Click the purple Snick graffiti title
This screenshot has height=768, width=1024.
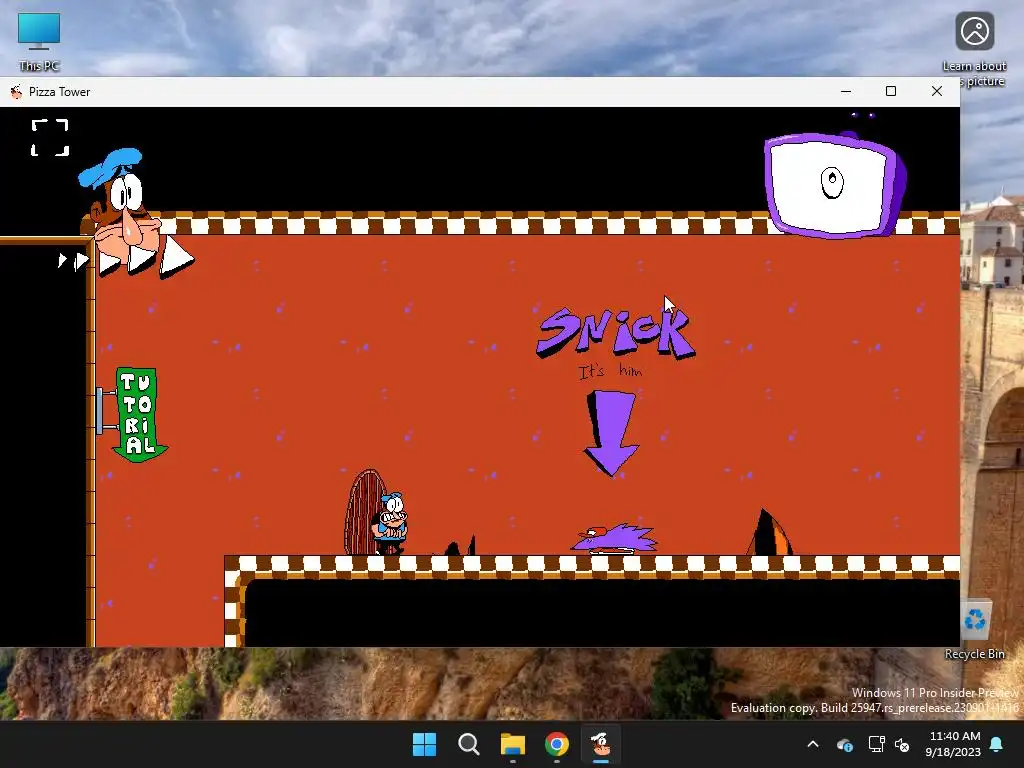[615, 332]
